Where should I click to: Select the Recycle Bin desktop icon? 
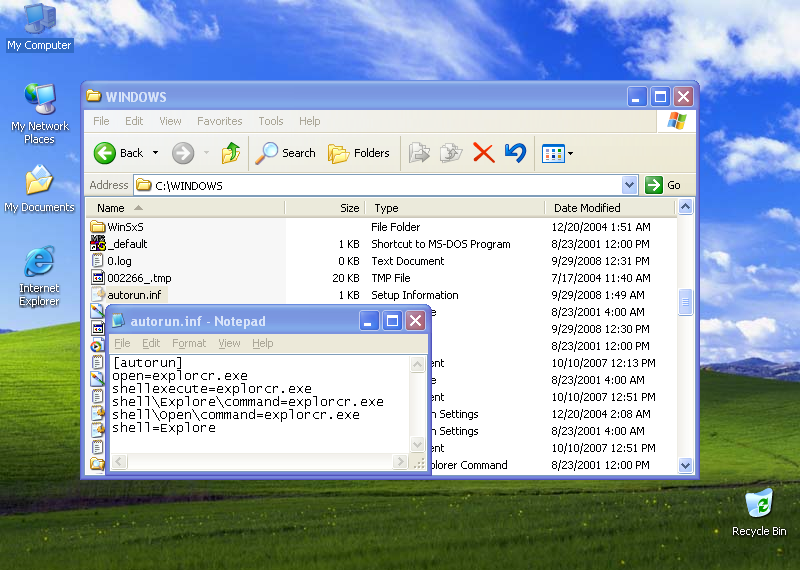pos(759,512)
